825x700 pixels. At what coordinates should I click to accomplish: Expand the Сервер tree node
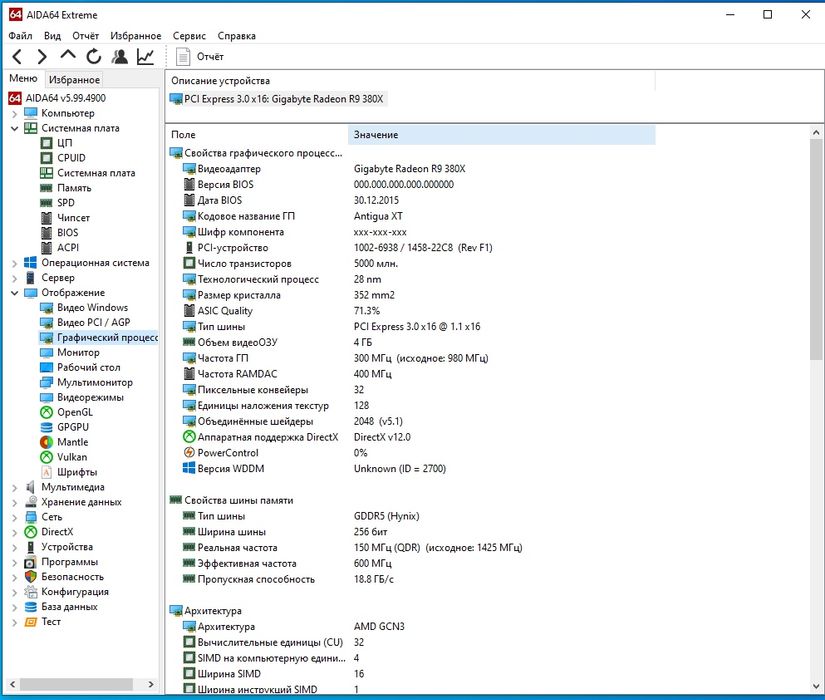point(14,277)
